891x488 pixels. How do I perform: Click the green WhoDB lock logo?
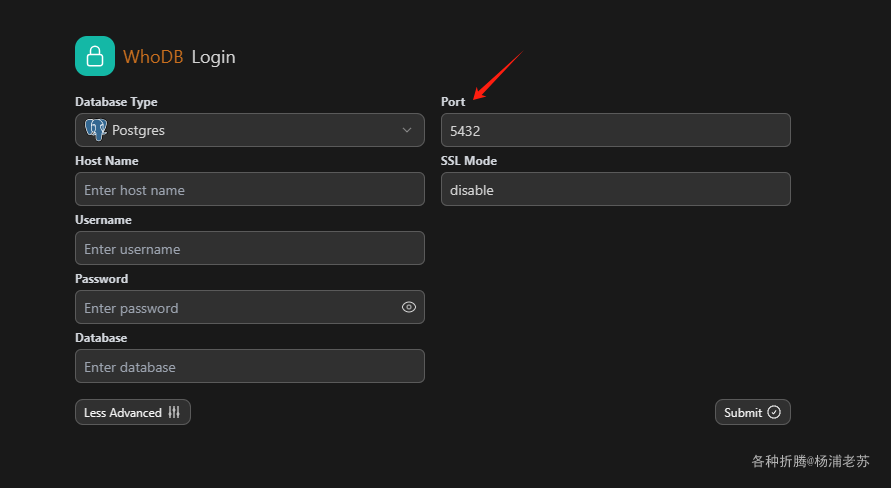[x=95, y=56]
